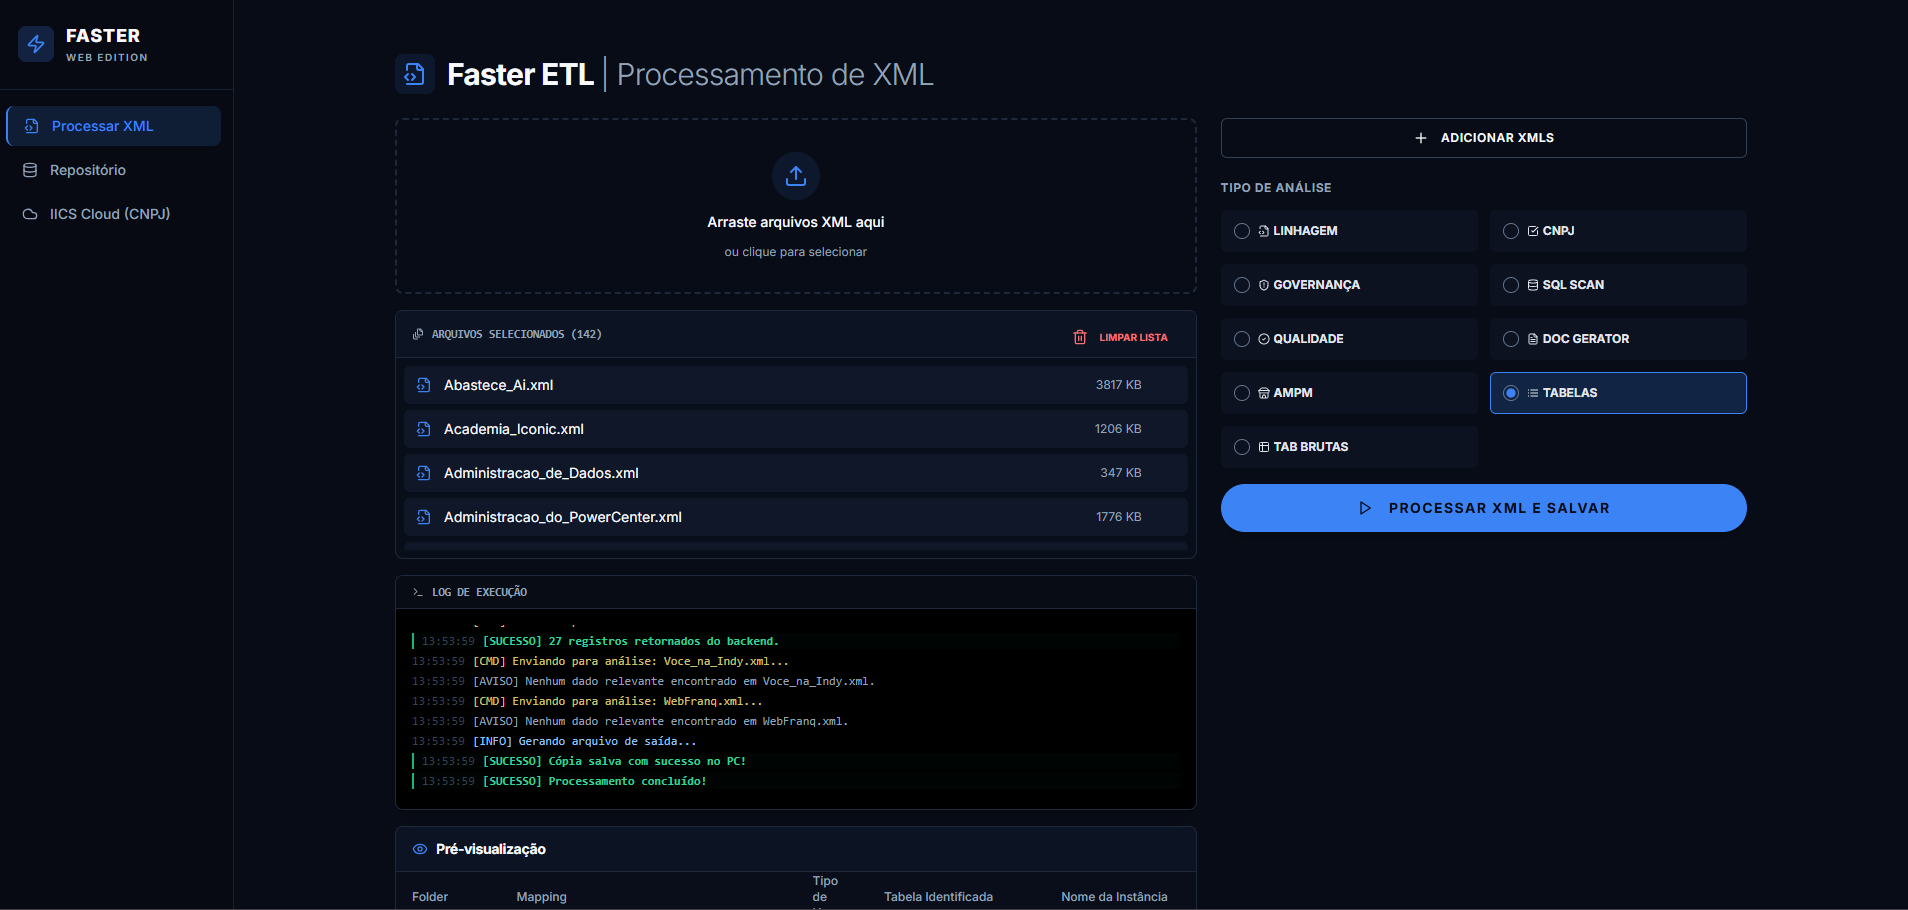Click the selected TABELAS radio button
The image size is (1908, 910).
(x=1511, y=393)
